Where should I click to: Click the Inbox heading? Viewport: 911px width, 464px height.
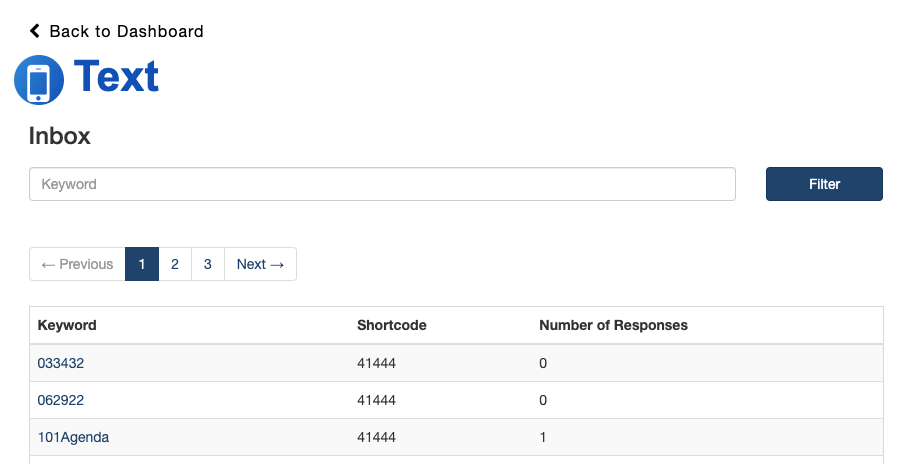(x=60, y=136)
